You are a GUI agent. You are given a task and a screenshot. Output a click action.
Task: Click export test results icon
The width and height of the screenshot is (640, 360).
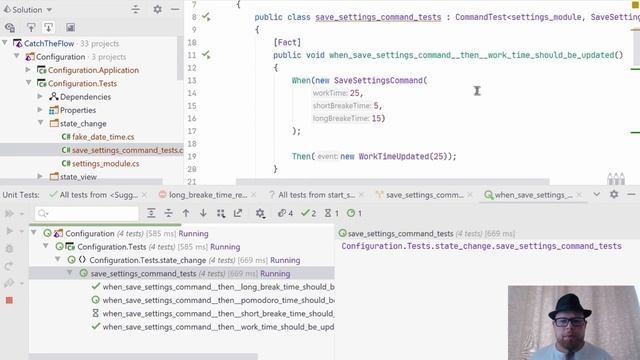pos(238,213)
